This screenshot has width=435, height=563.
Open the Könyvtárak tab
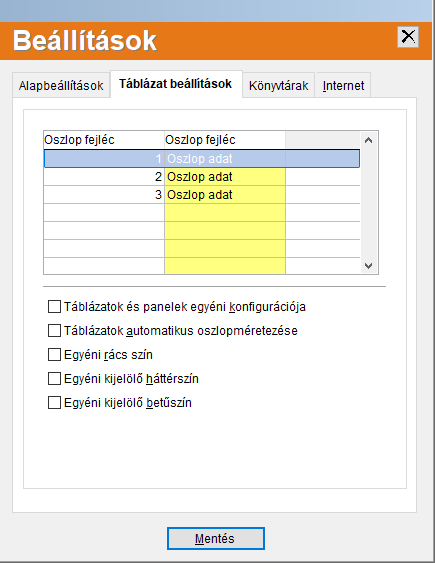pos(279,85)
